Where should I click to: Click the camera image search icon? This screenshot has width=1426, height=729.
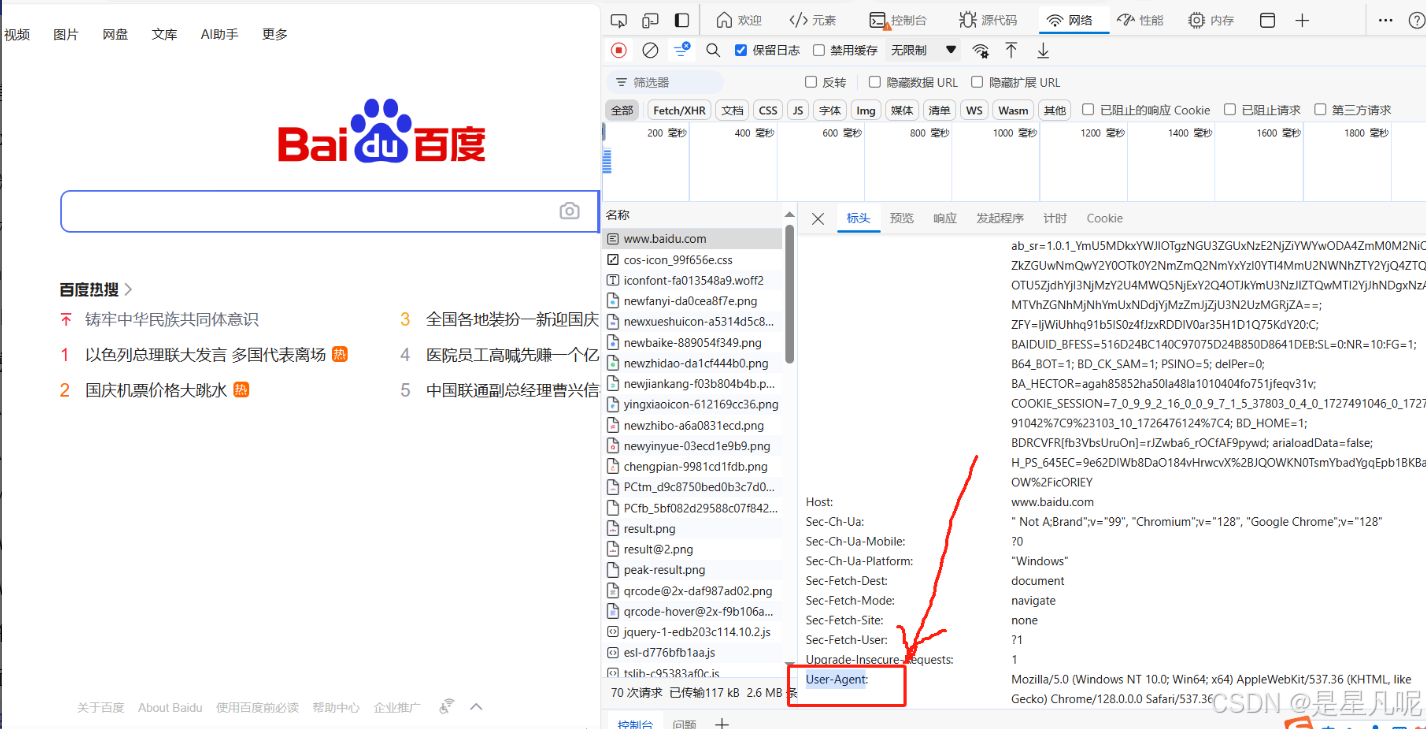[x=569, y=211]
